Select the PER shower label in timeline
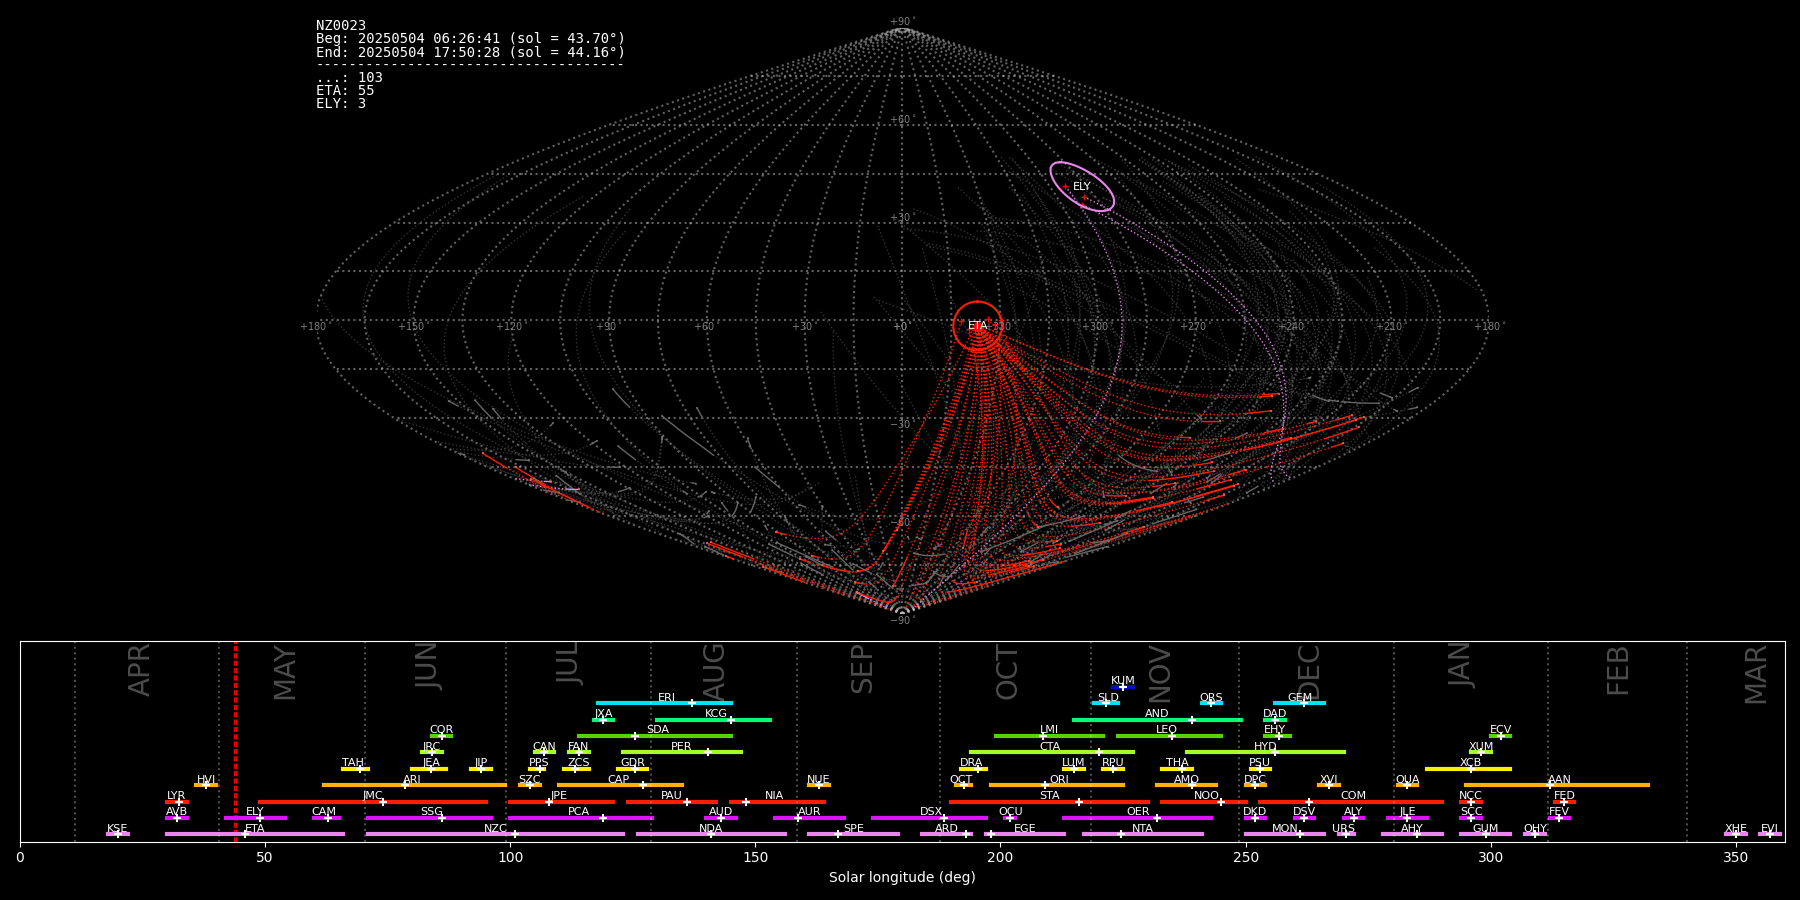Screen dimensions: 1800x900 click(681, 747)
